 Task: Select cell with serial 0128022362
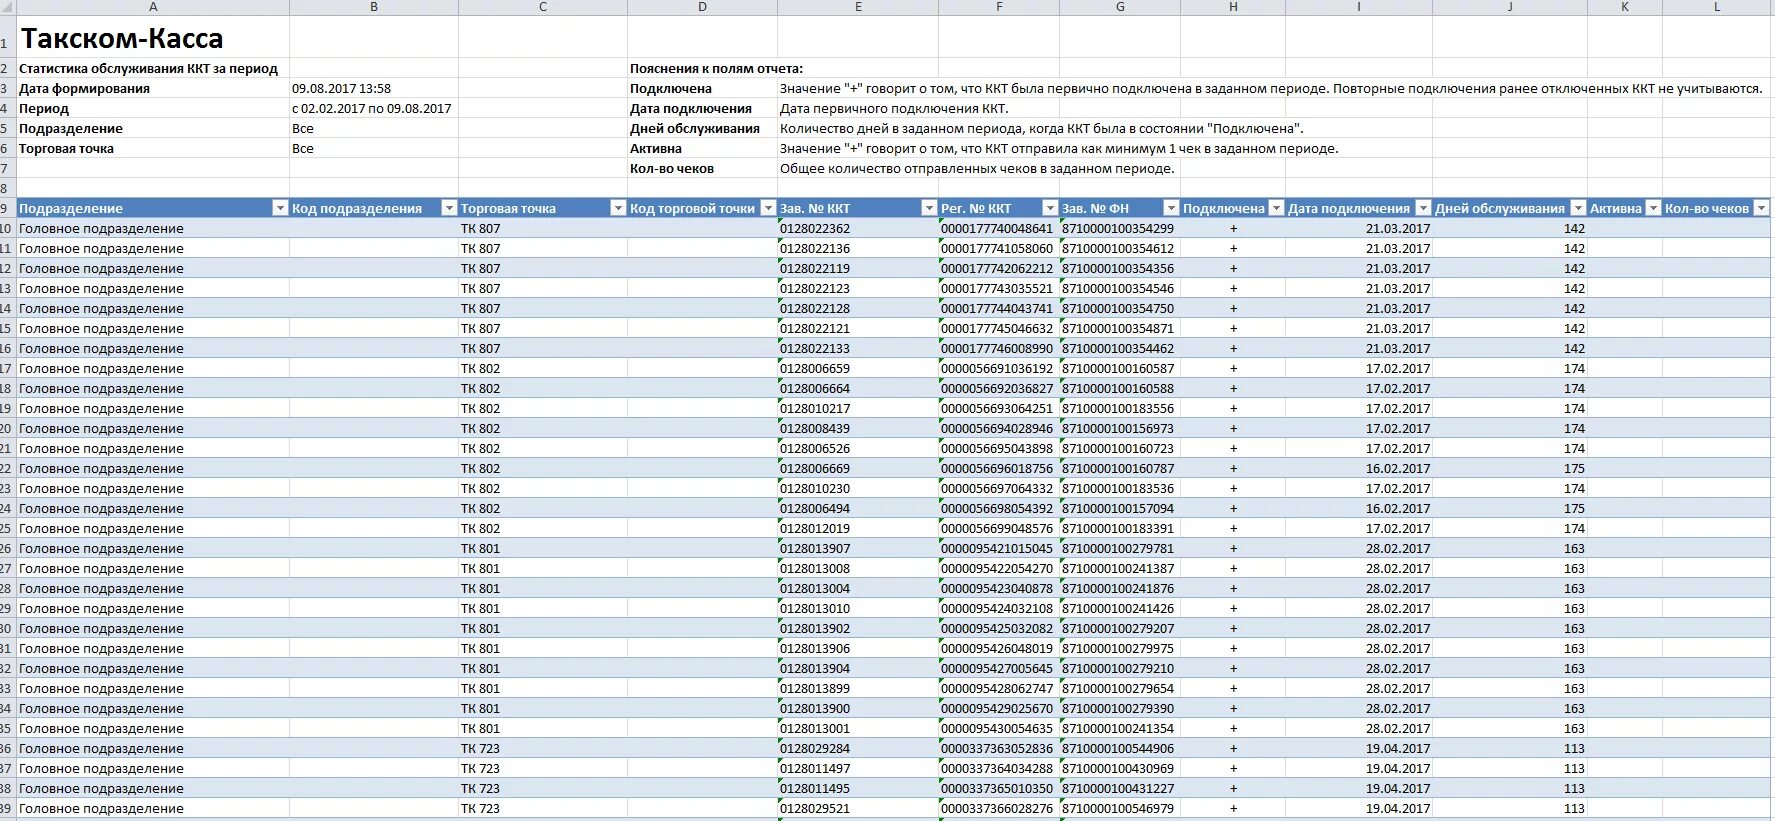(x=858, y=228)
